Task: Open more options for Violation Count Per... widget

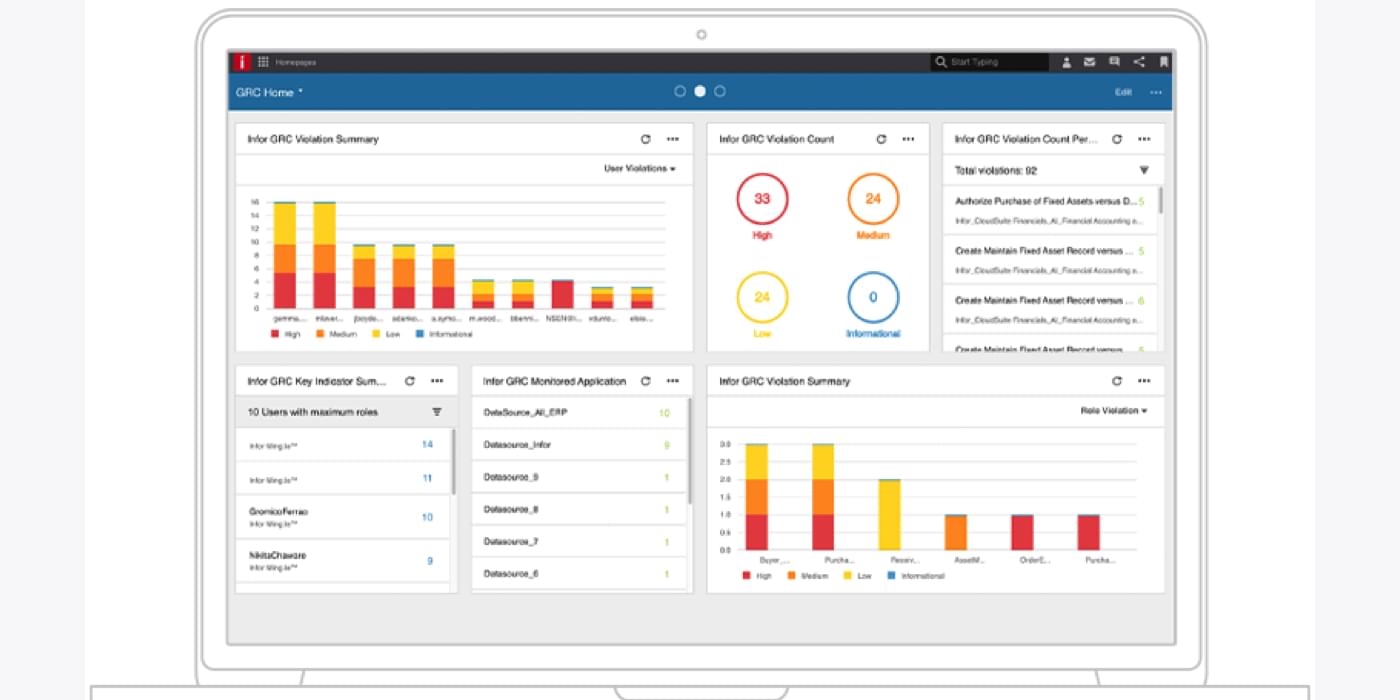Action: click(x=1144, y=139)
